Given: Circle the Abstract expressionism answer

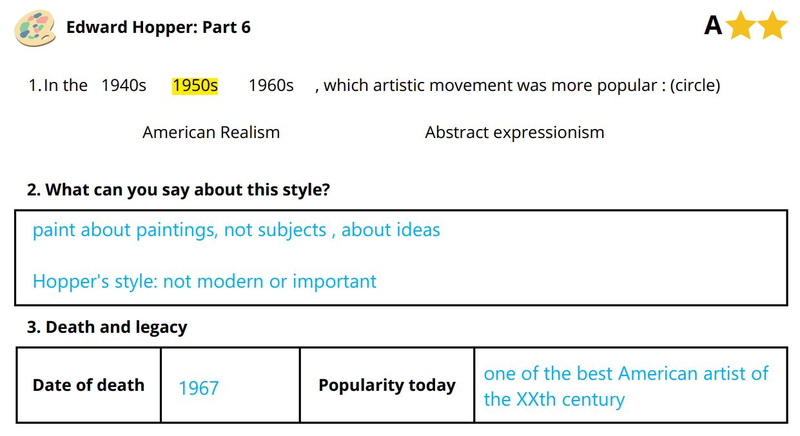Looking at the screenshot, I should pyautogui.click(x=514, y=132).
